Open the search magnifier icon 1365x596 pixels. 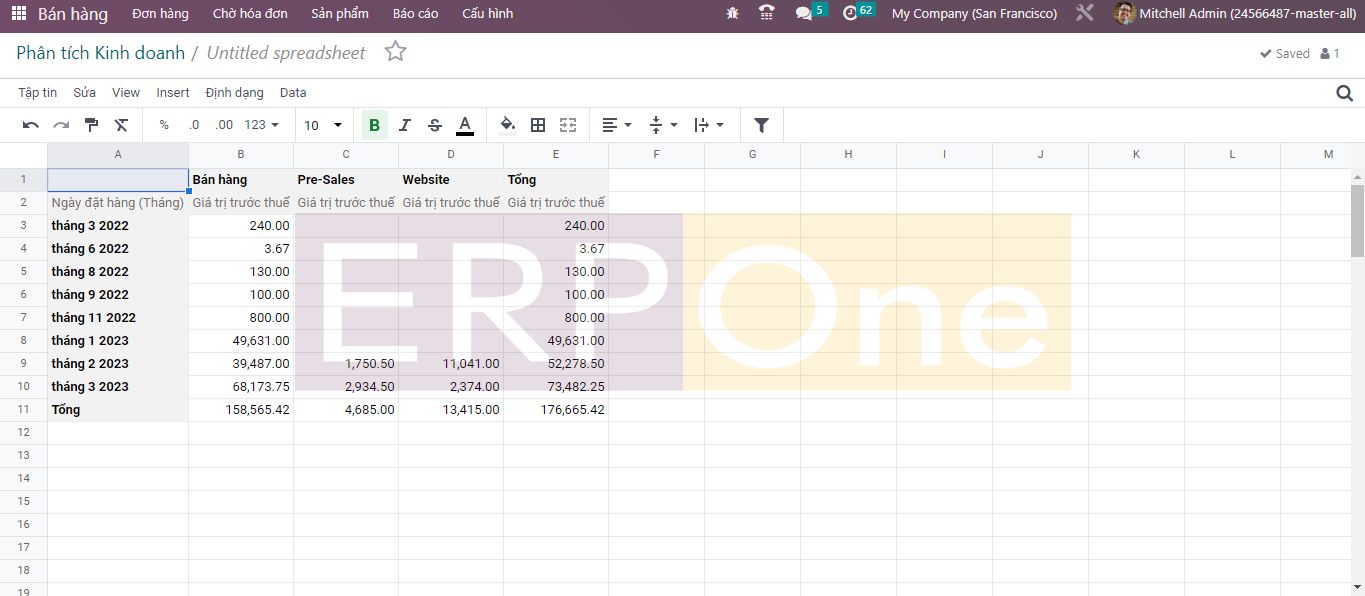(x=1344, y=93)
